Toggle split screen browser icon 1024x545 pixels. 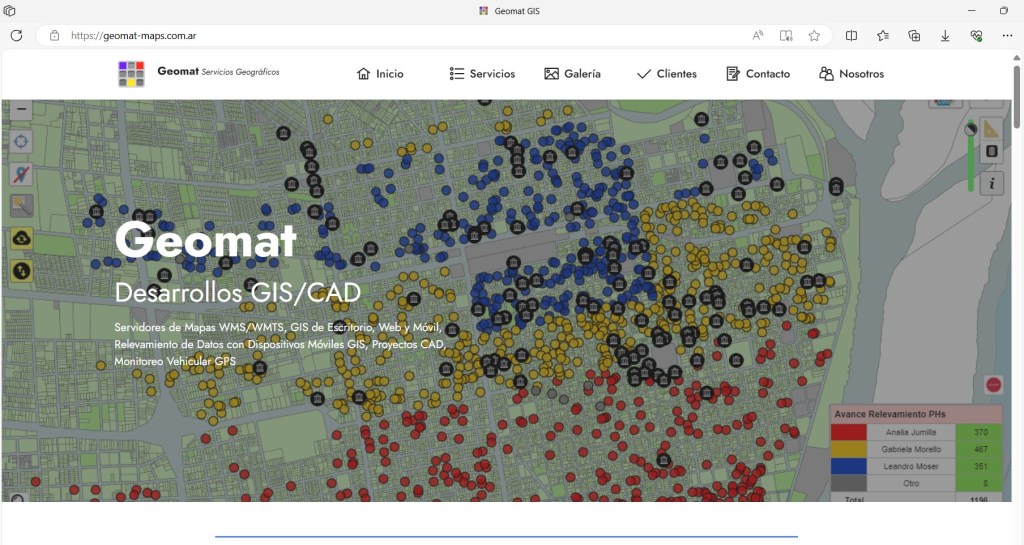pos(852,36)
